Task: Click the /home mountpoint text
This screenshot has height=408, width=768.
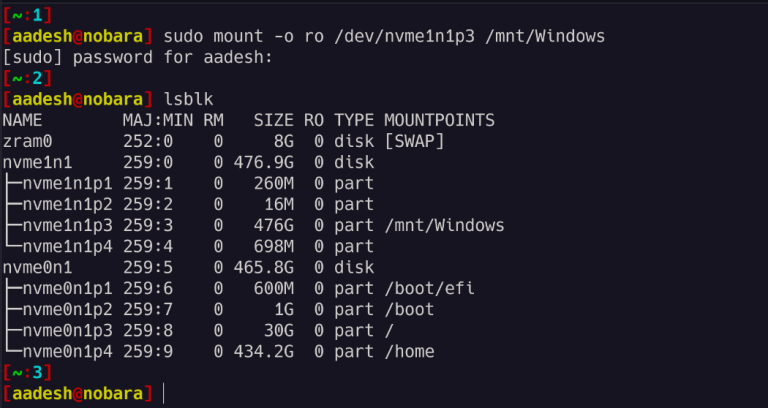Action: point(409,352)
